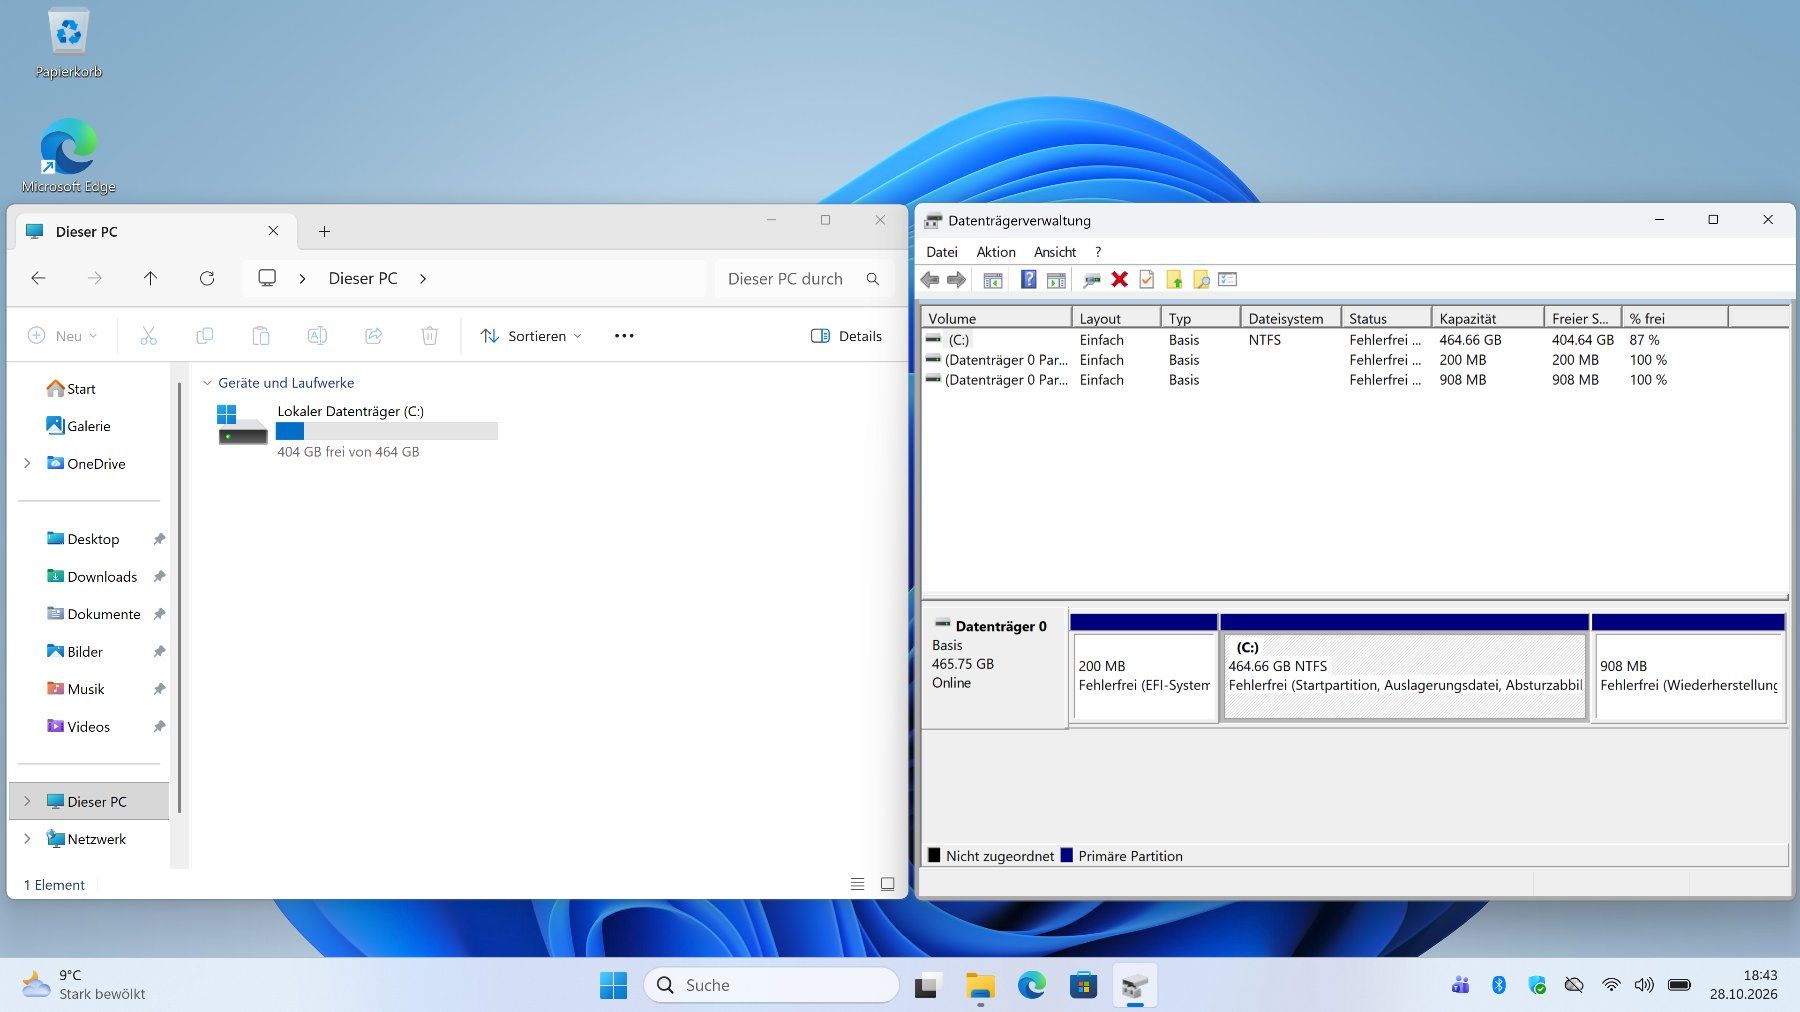The height and width of the screenshot is (1012, 1800).
Task: Click the Primäre Partition blue legend swatch
Action: pyautogui.click(x=1067, y=855)
